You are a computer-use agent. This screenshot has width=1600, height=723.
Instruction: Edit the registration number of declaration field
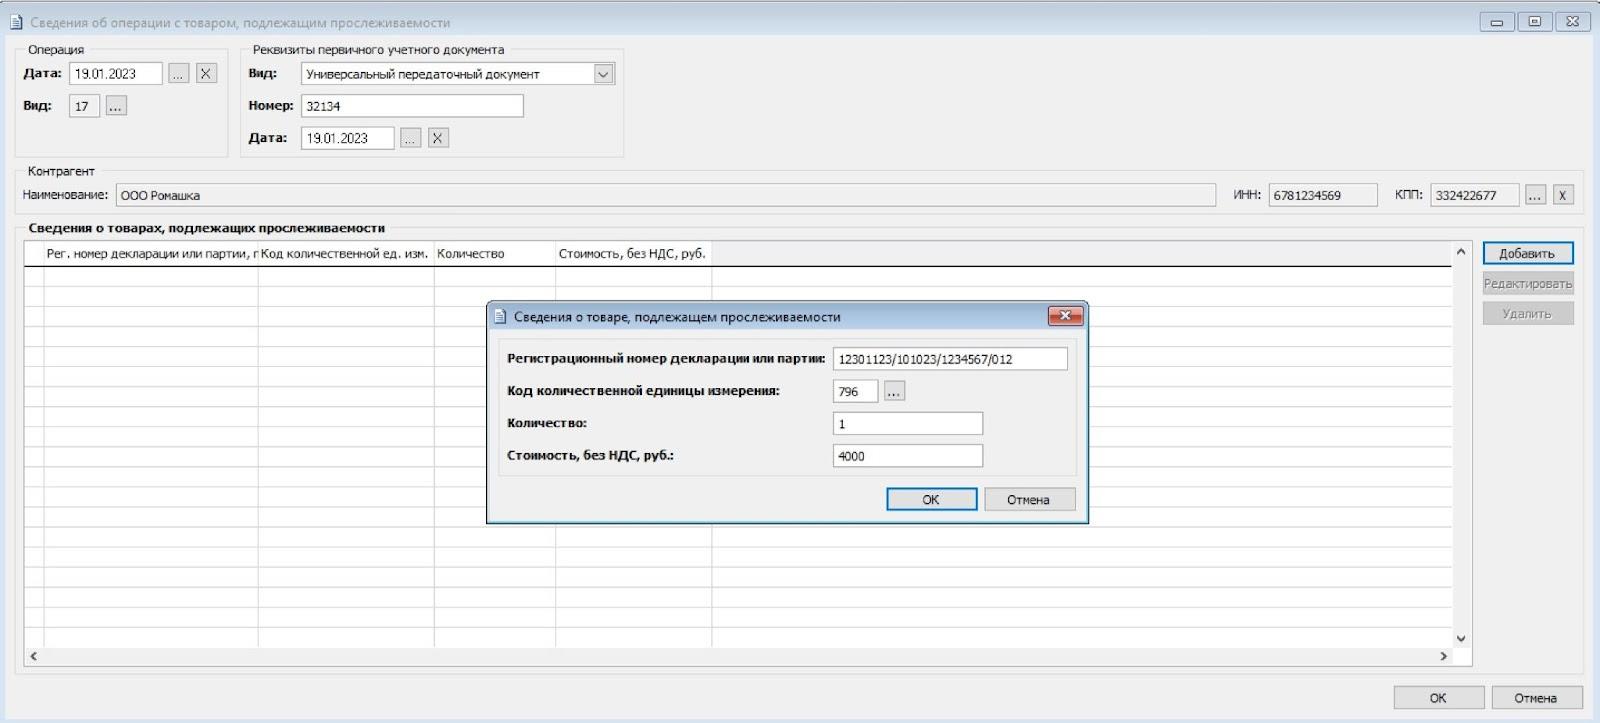[950, 359]
